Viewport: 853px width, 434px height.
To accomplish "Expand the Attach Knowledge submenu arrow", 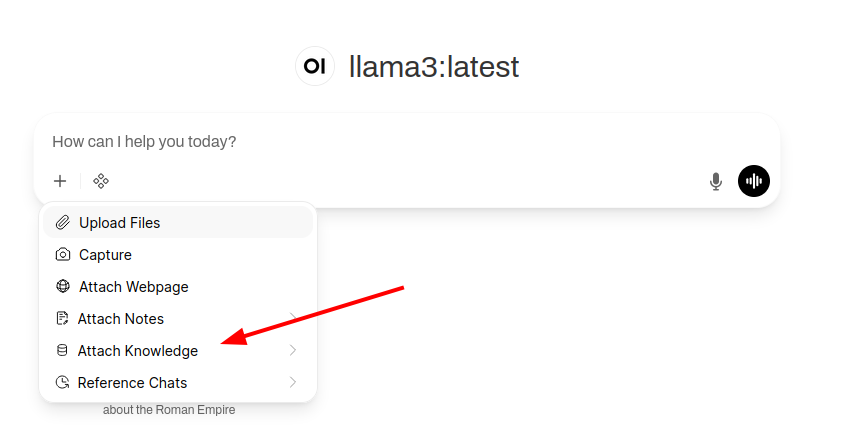I will [x=293, y=351].
